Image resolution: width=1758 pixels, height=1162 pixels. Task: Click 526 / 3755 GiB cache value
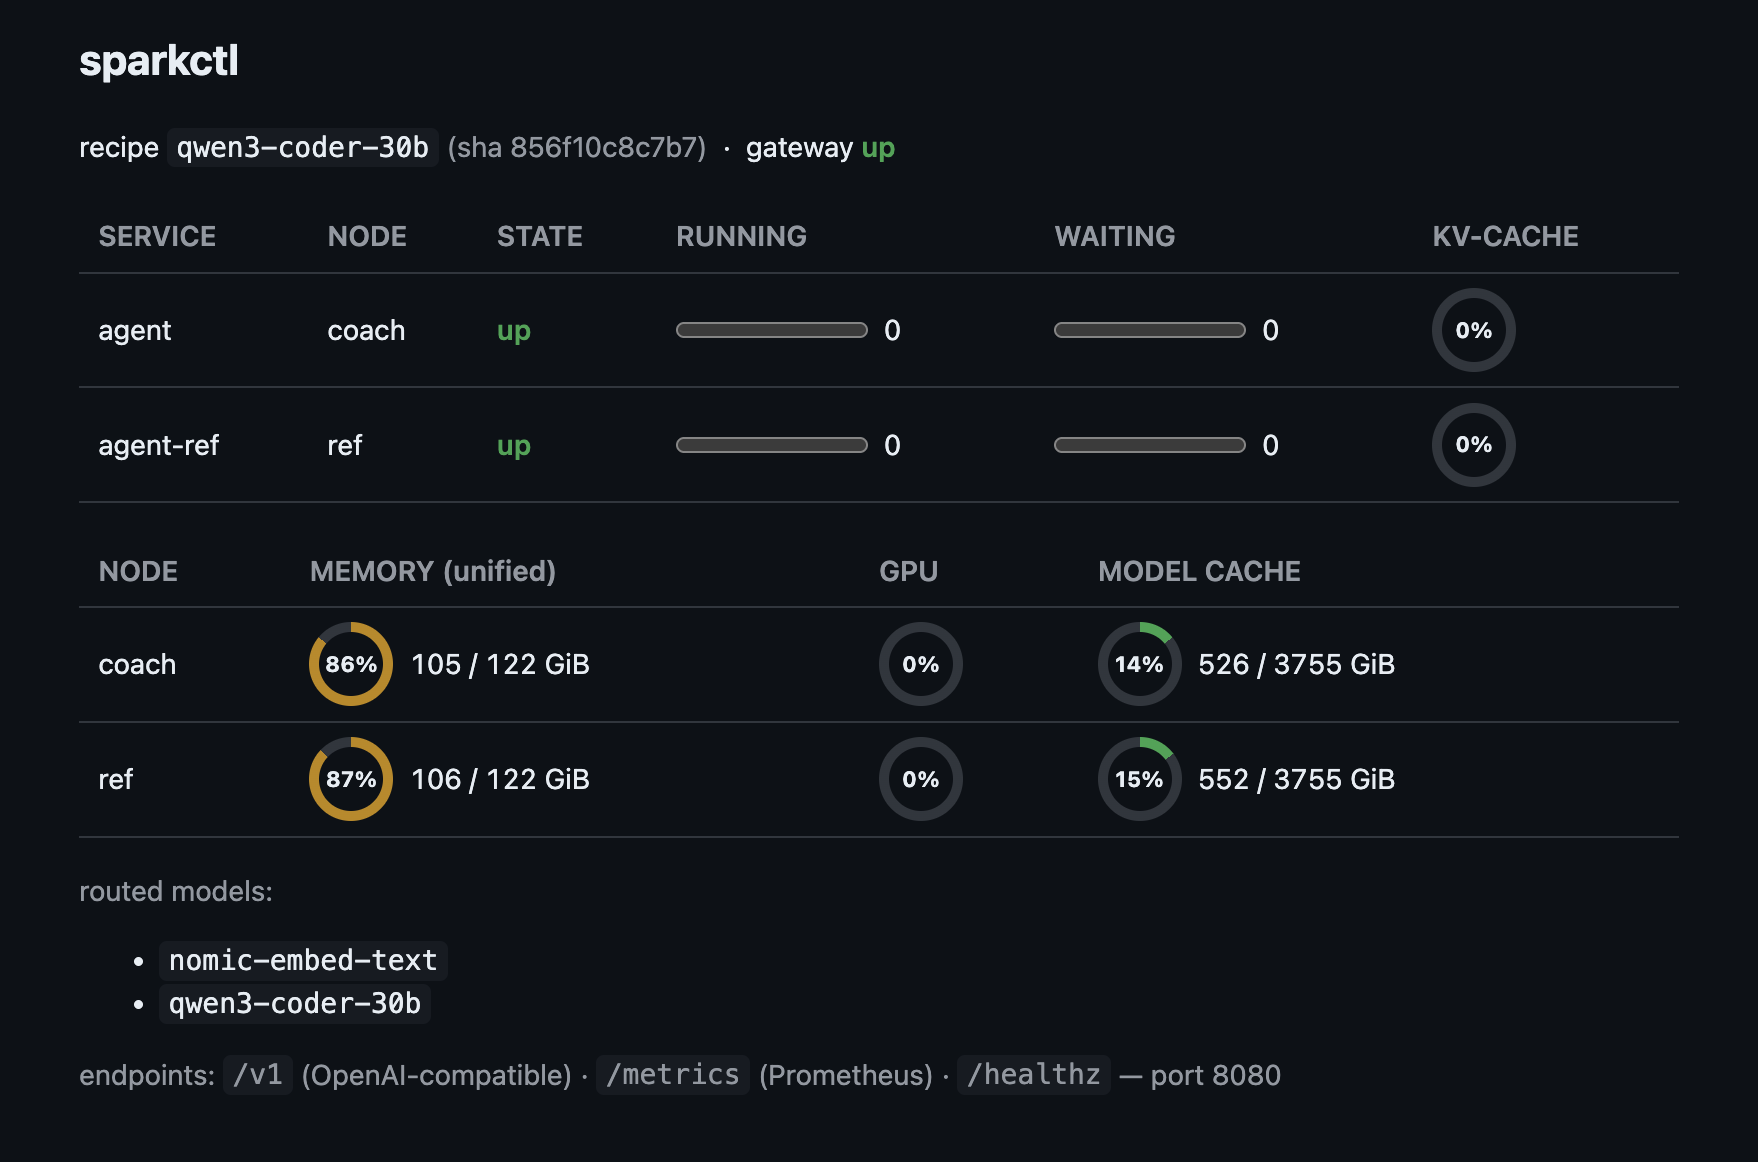[1297, 665]
